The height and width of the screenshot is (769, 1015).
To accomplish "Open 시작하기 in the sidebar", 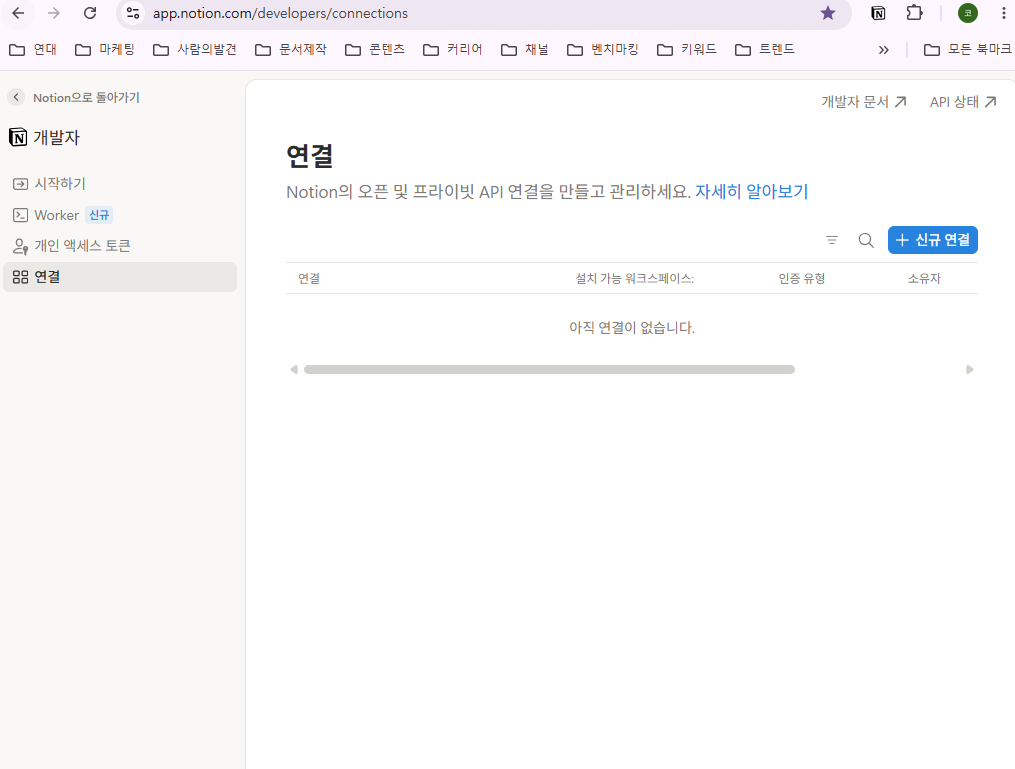I will tap(120, 184).
